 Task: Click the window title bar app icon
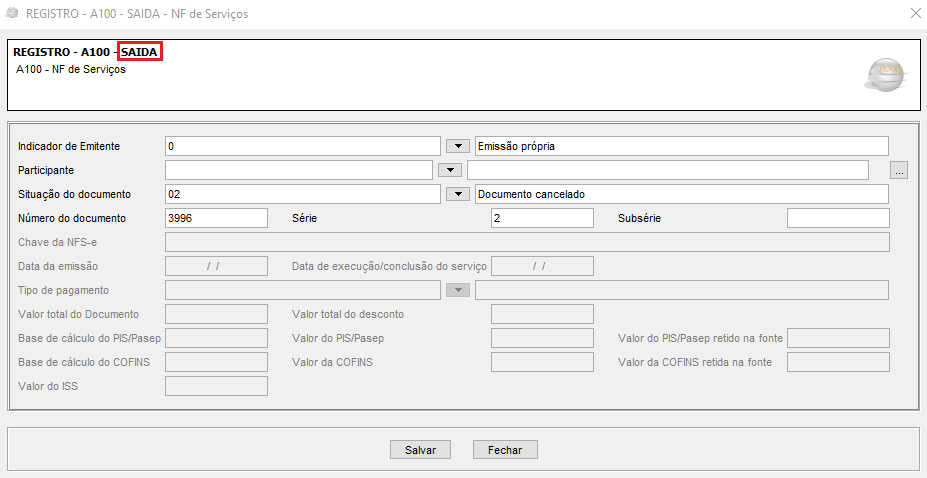click(12, 14)
